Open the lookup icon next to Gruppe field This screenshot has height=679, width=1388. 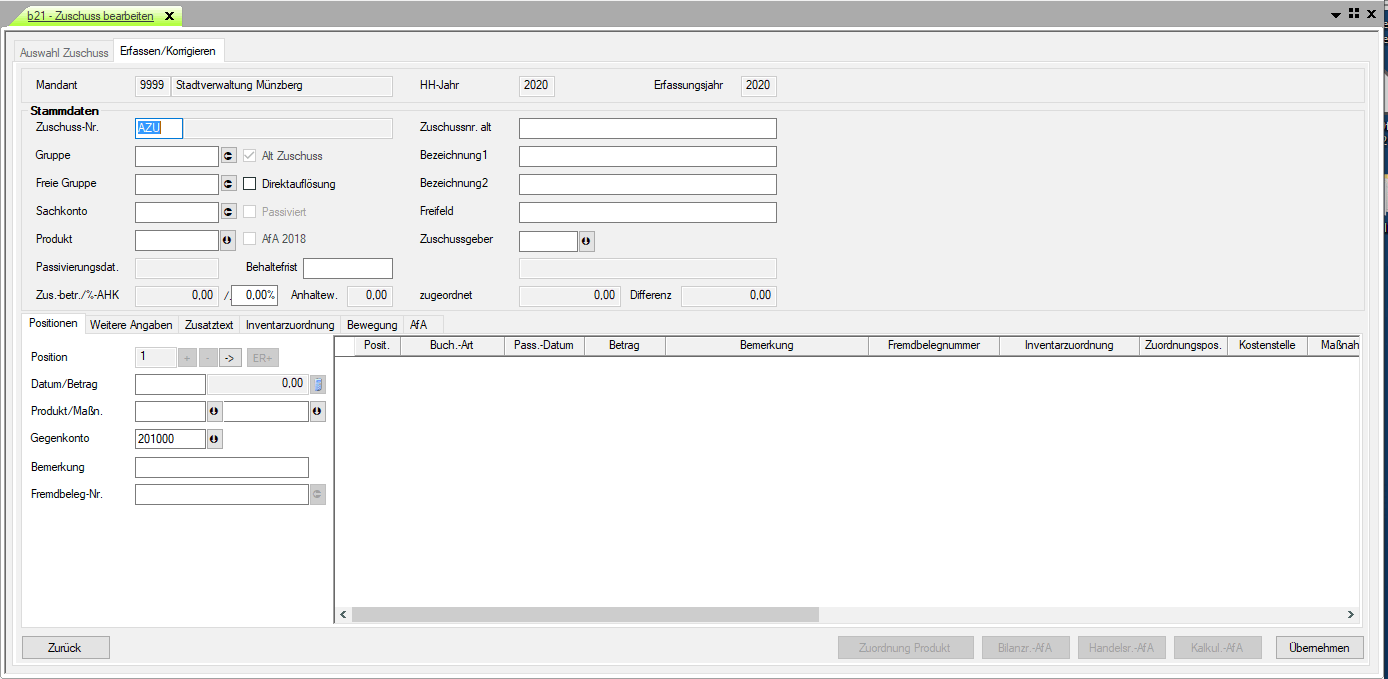pyautogui.click(x=228, y=156)
